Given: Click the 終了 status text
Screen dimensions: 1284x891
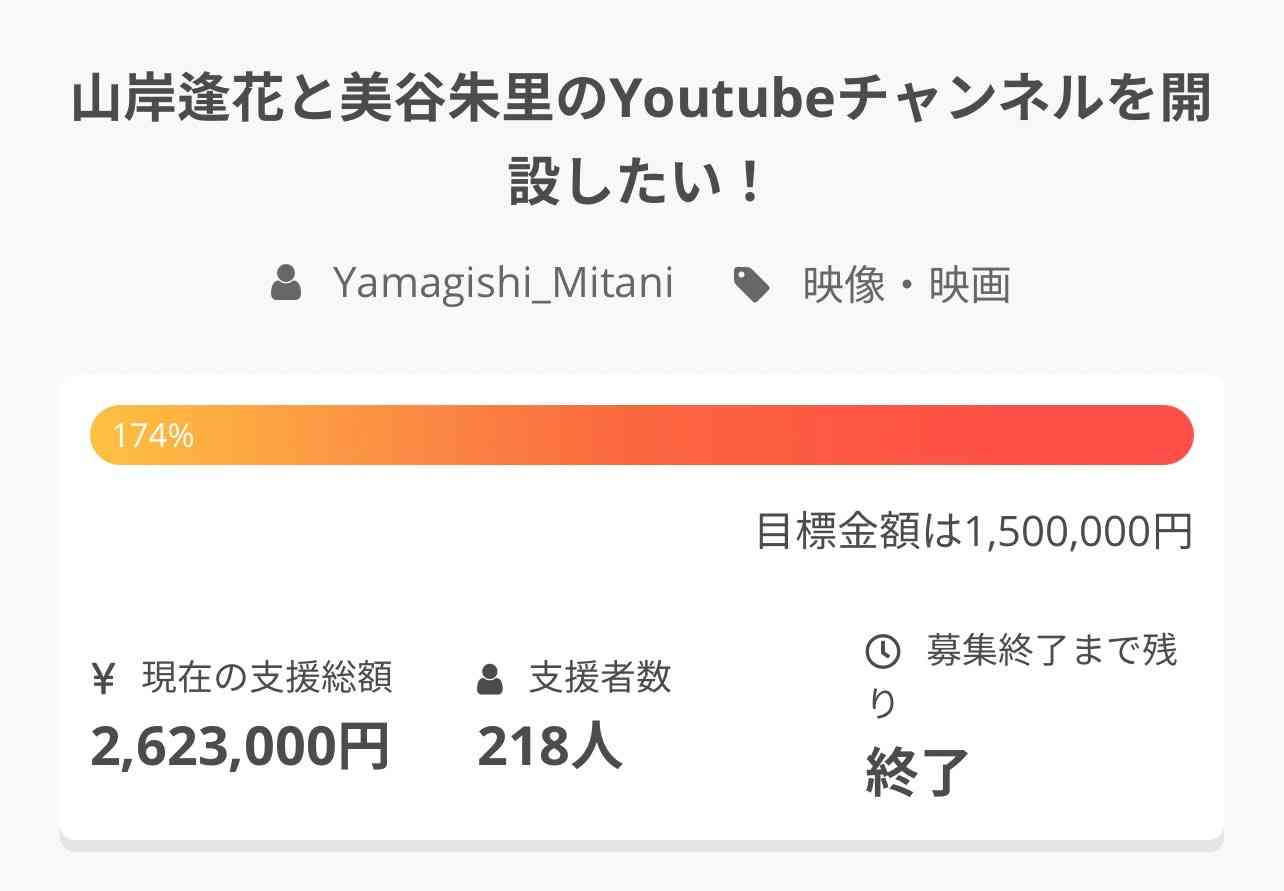Looking at the screenshot, I should pyautogui.click(x=918, y=773).
